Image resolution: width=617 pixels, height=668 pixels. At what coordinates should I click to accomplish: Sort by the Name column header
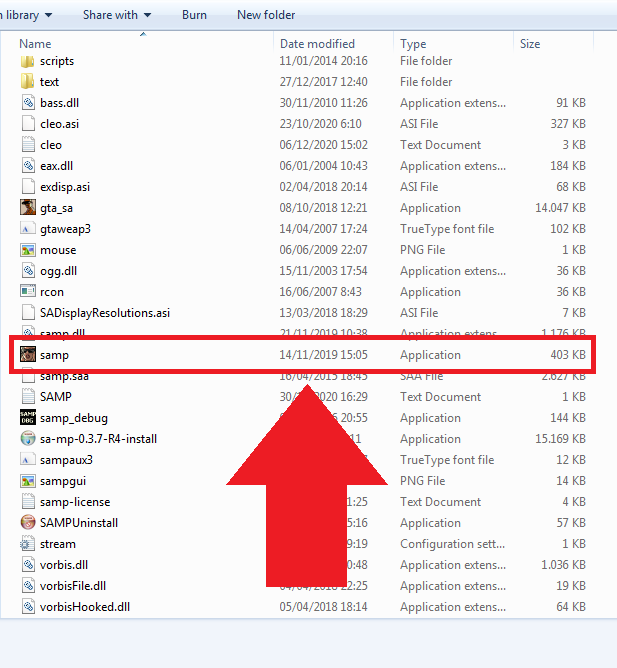35,44
